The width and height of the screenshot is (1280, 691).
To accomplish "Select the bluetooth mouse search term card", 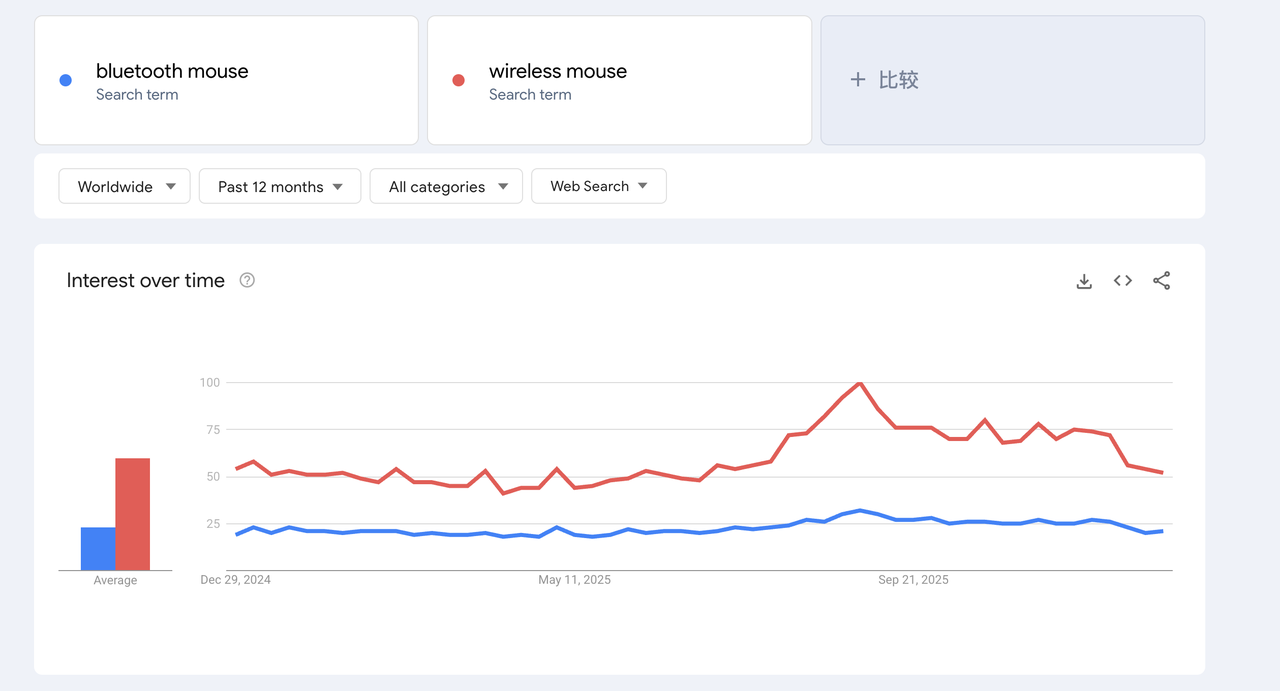I will [x=226, y=80].
